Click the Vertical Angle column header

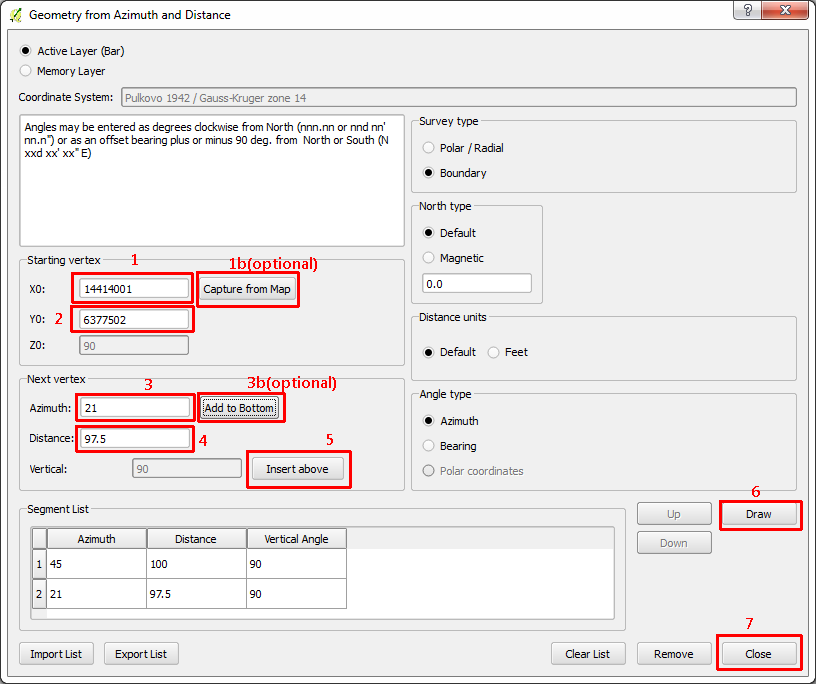(x=297, y=539)
